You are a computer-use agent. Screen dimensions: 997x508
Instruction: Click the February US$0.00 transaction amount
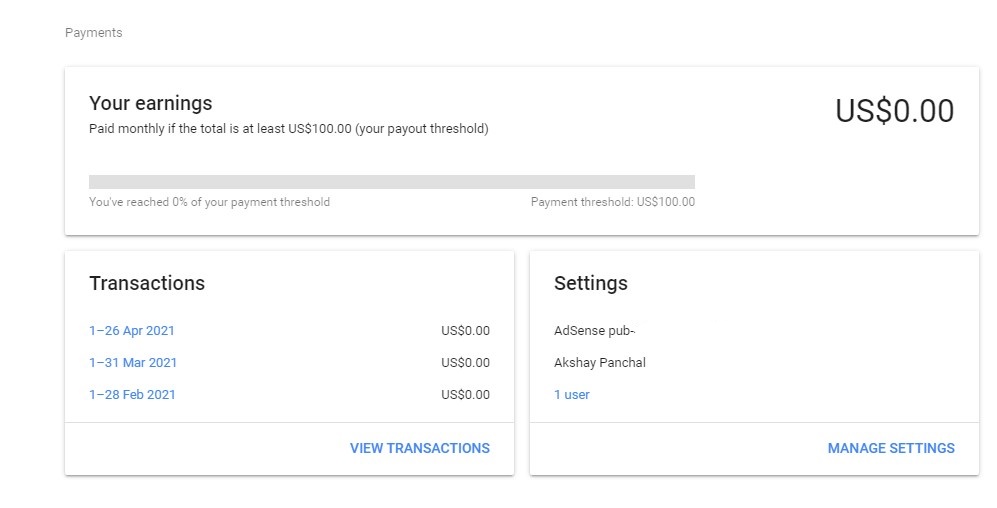click(x=465, y=395)
